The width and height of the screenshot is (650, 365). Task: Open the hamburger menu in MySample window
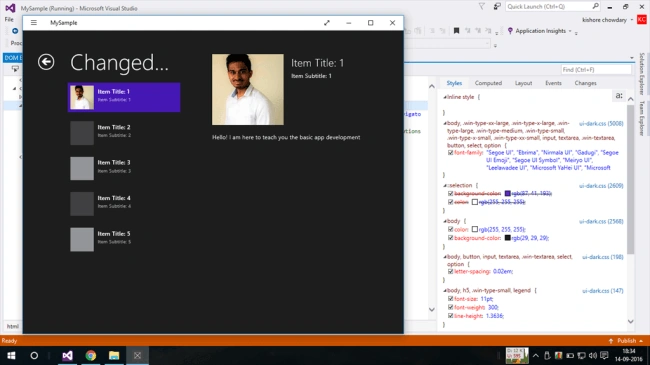[x=34, y=23]
